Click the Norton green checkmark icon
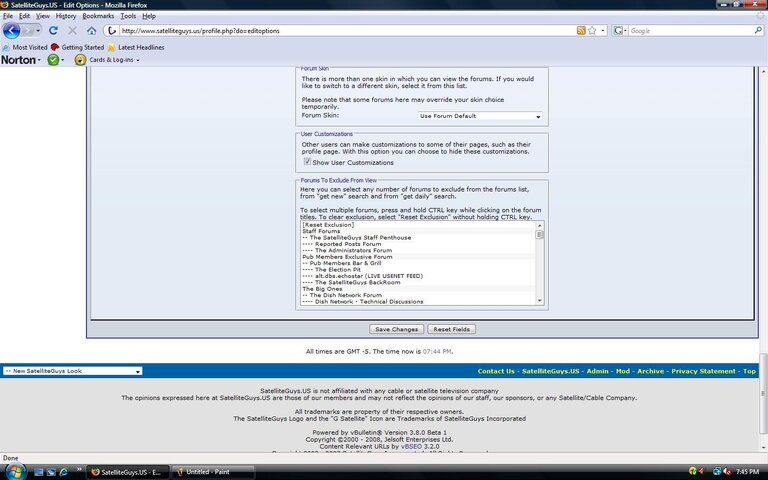The height and width of the screenshot is (480, 768). point(53,60)
